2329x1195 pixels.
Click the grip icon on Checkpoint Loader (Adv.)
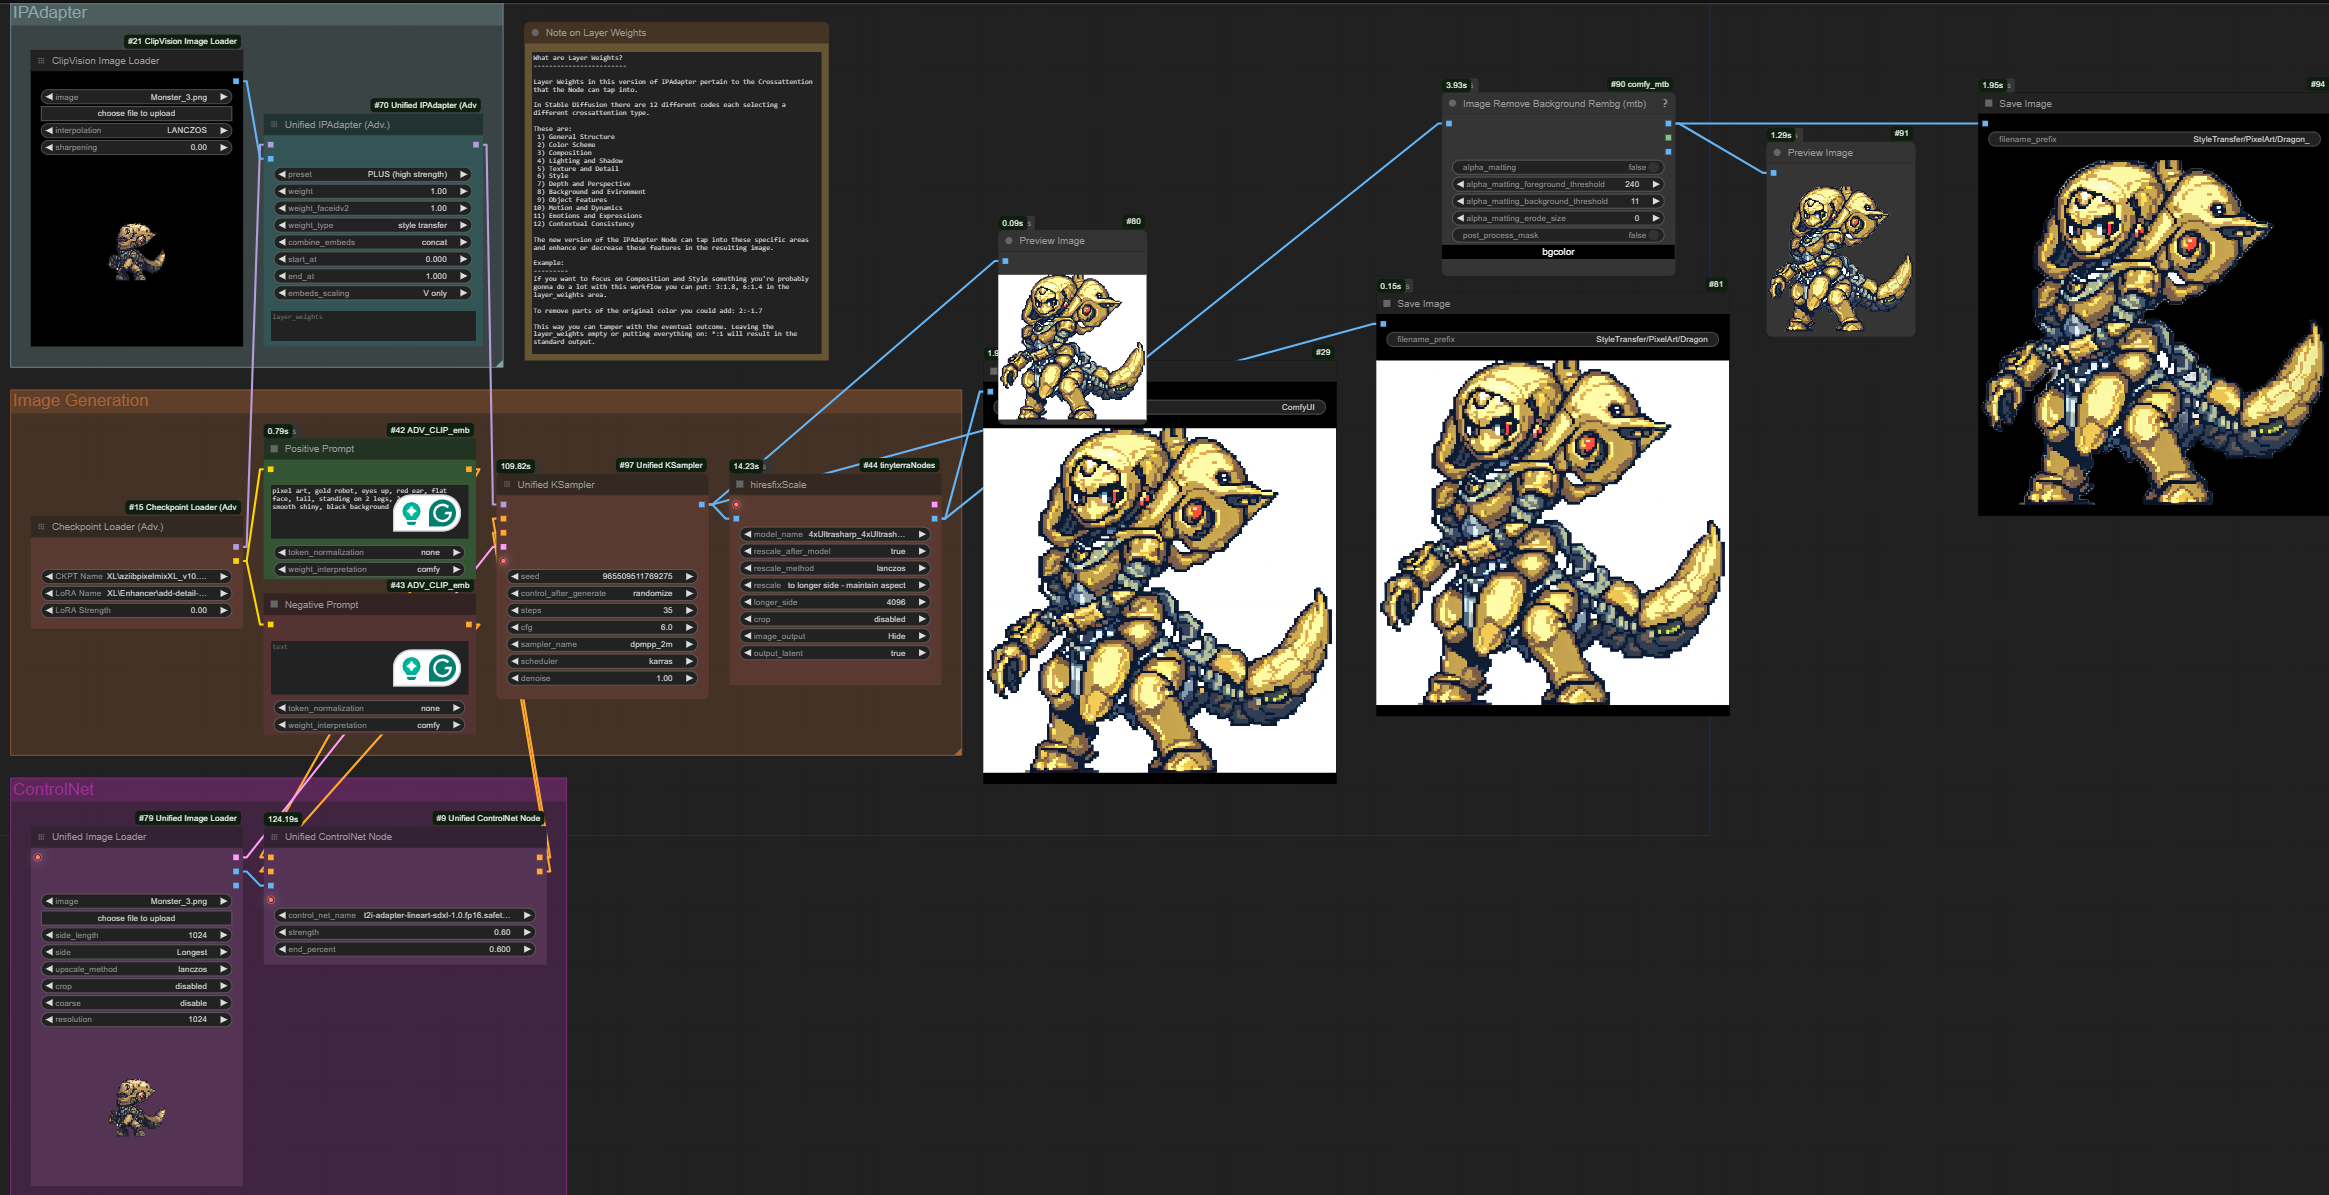pyautogui.click(x=41, y=527)
